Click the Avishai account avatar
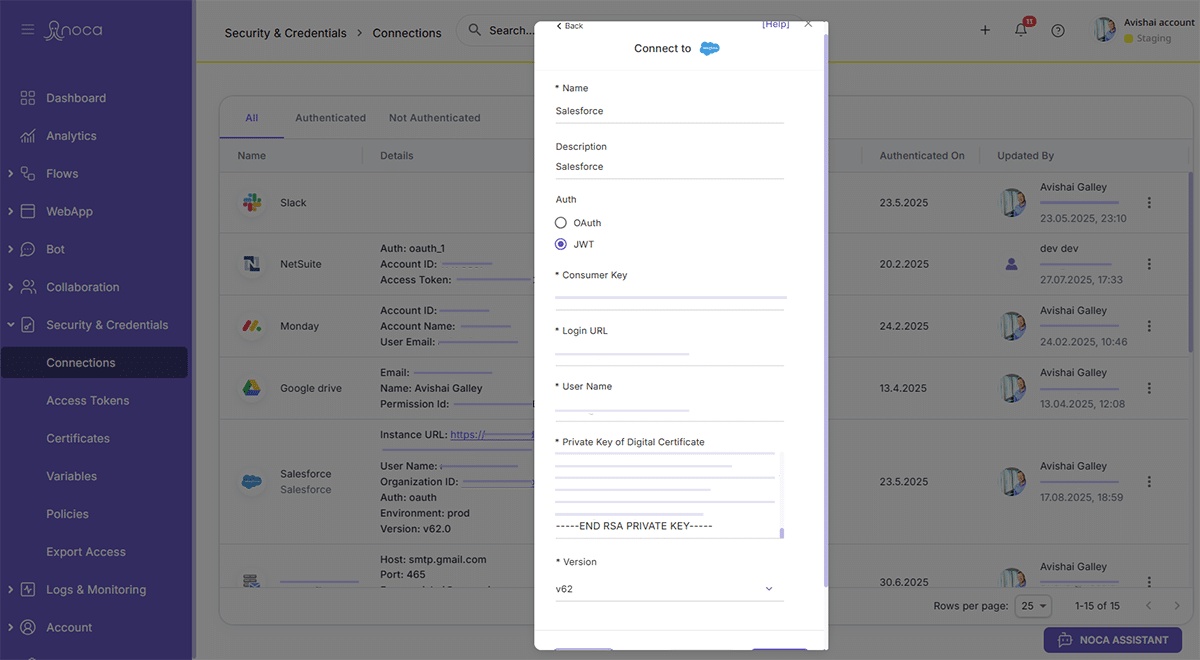 [x=1104, y=30]
